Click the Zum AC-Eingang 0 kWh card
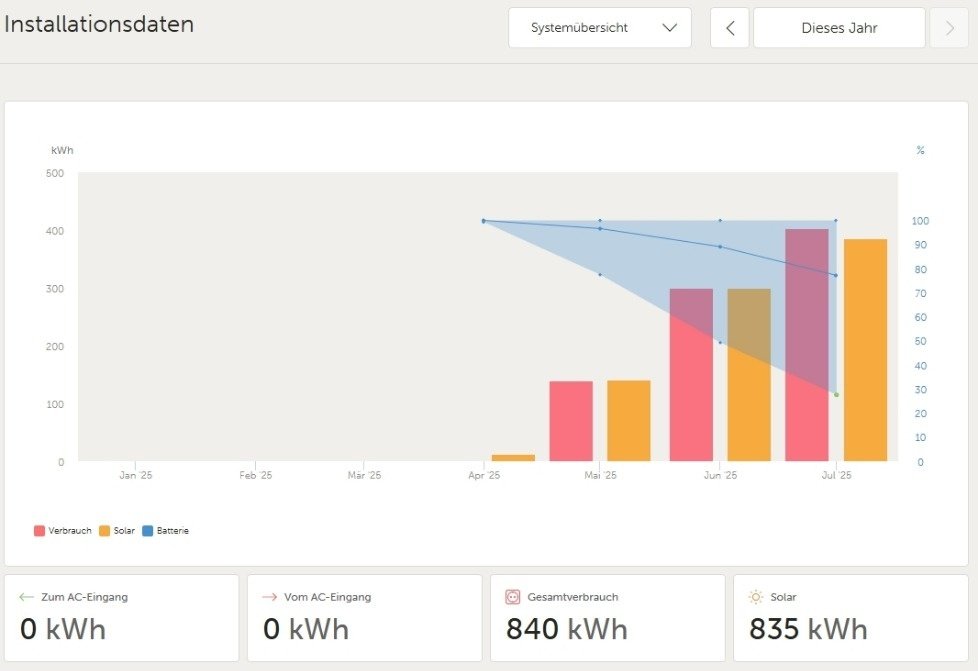This screenshot has width=978, height=671. (x=121, y=618)
